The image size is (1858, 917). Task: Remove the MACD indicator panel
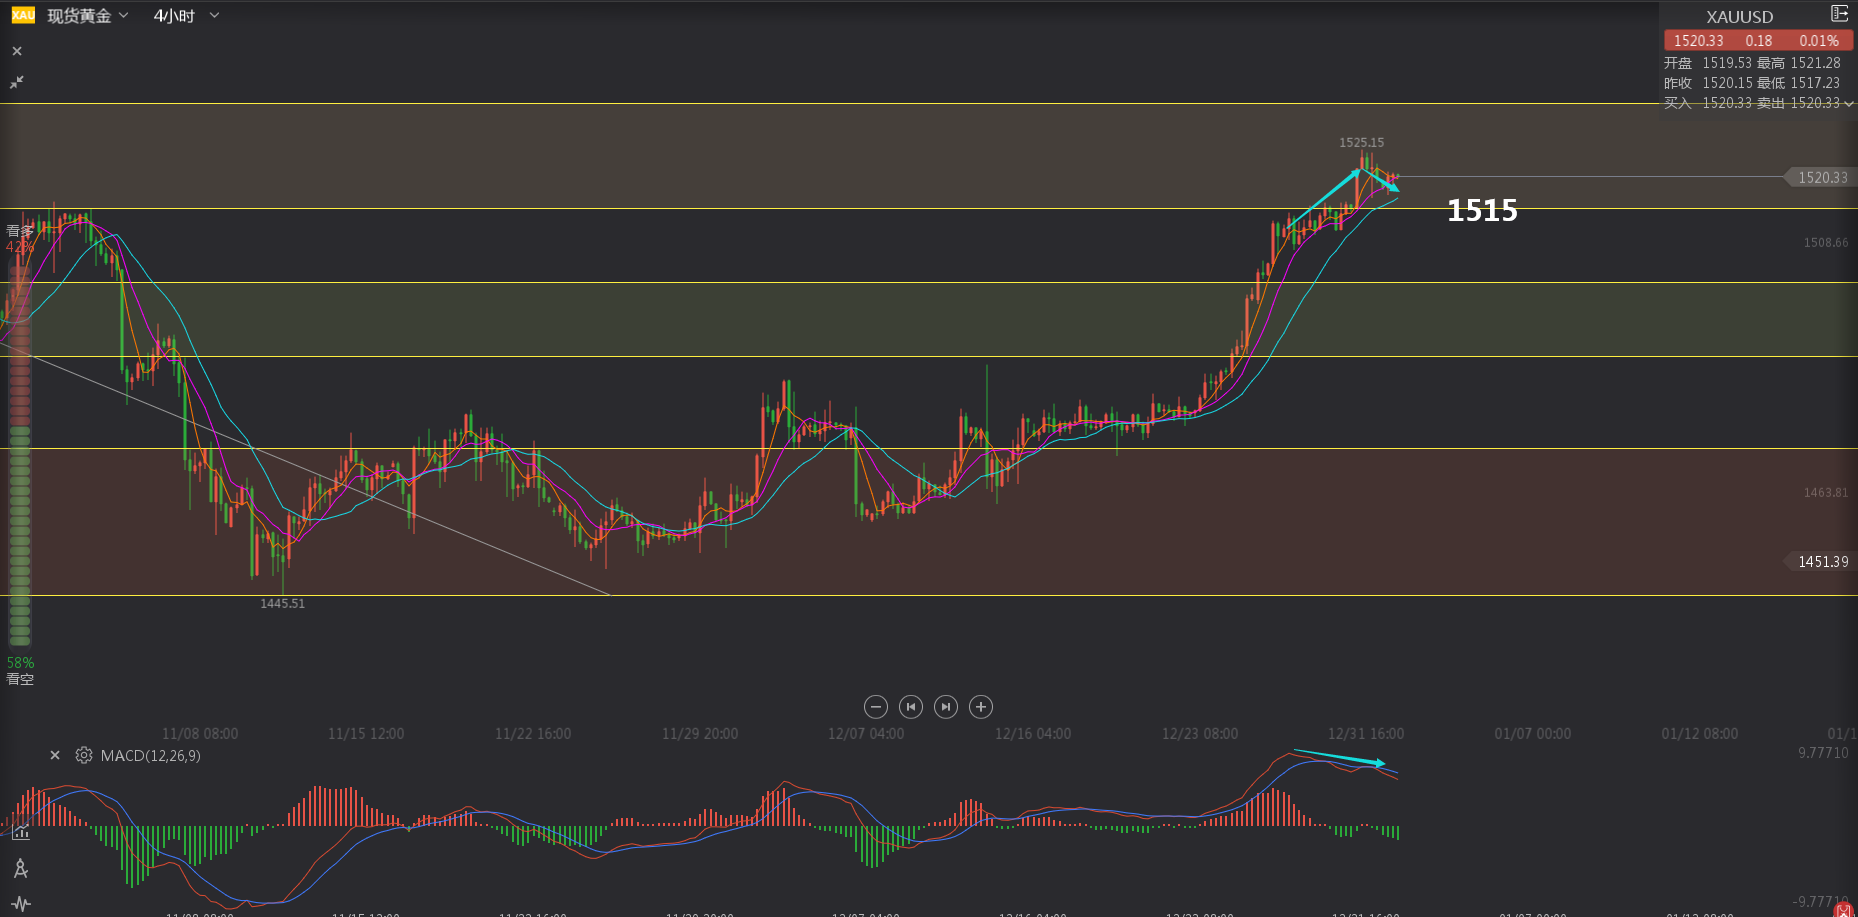coord(55,756)
